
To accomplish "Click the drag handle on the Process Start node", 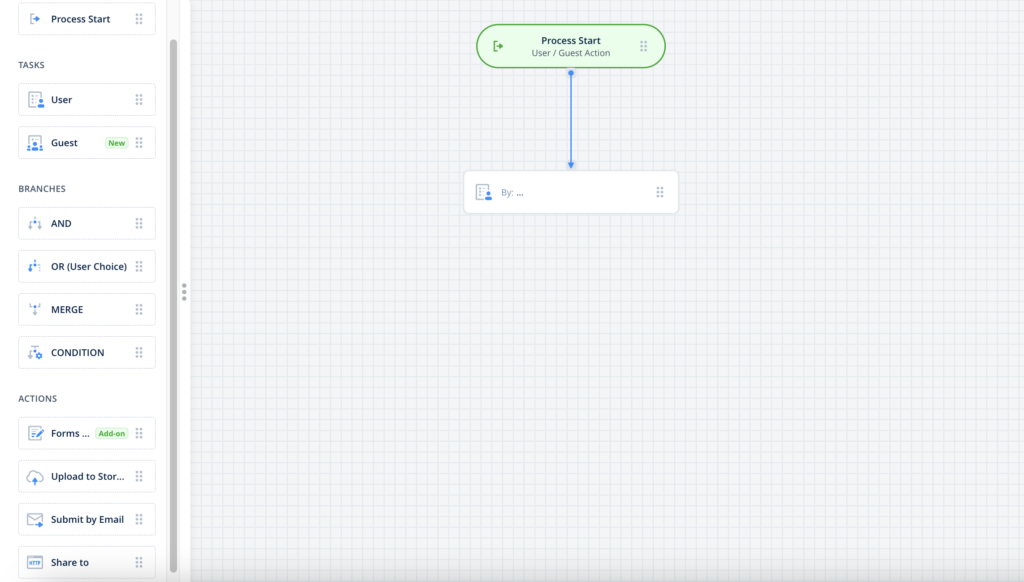I will 641,46.
